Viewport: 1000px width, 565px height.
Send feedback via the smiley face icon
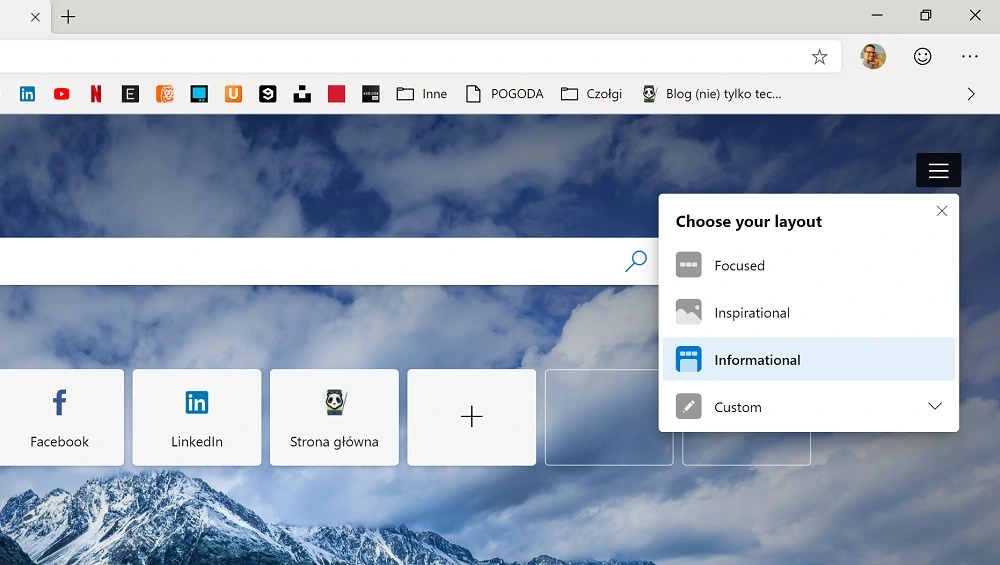(x=922, y=57)
